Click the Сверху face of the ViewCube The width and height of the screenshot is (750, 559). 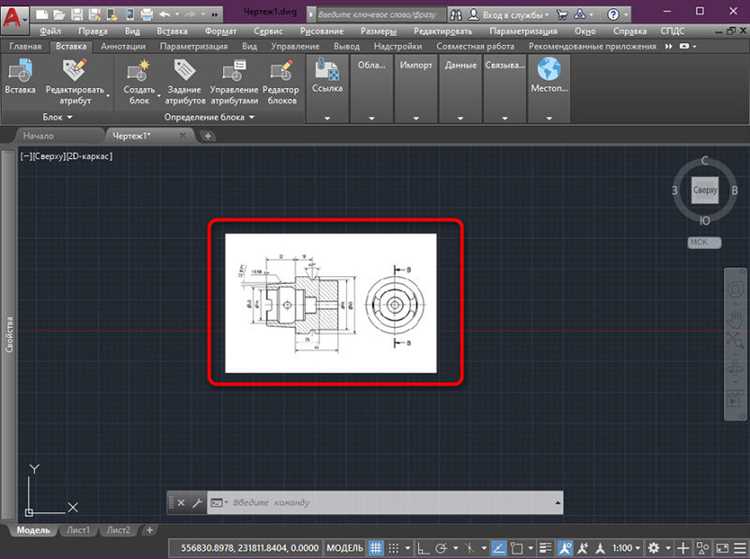705,190
